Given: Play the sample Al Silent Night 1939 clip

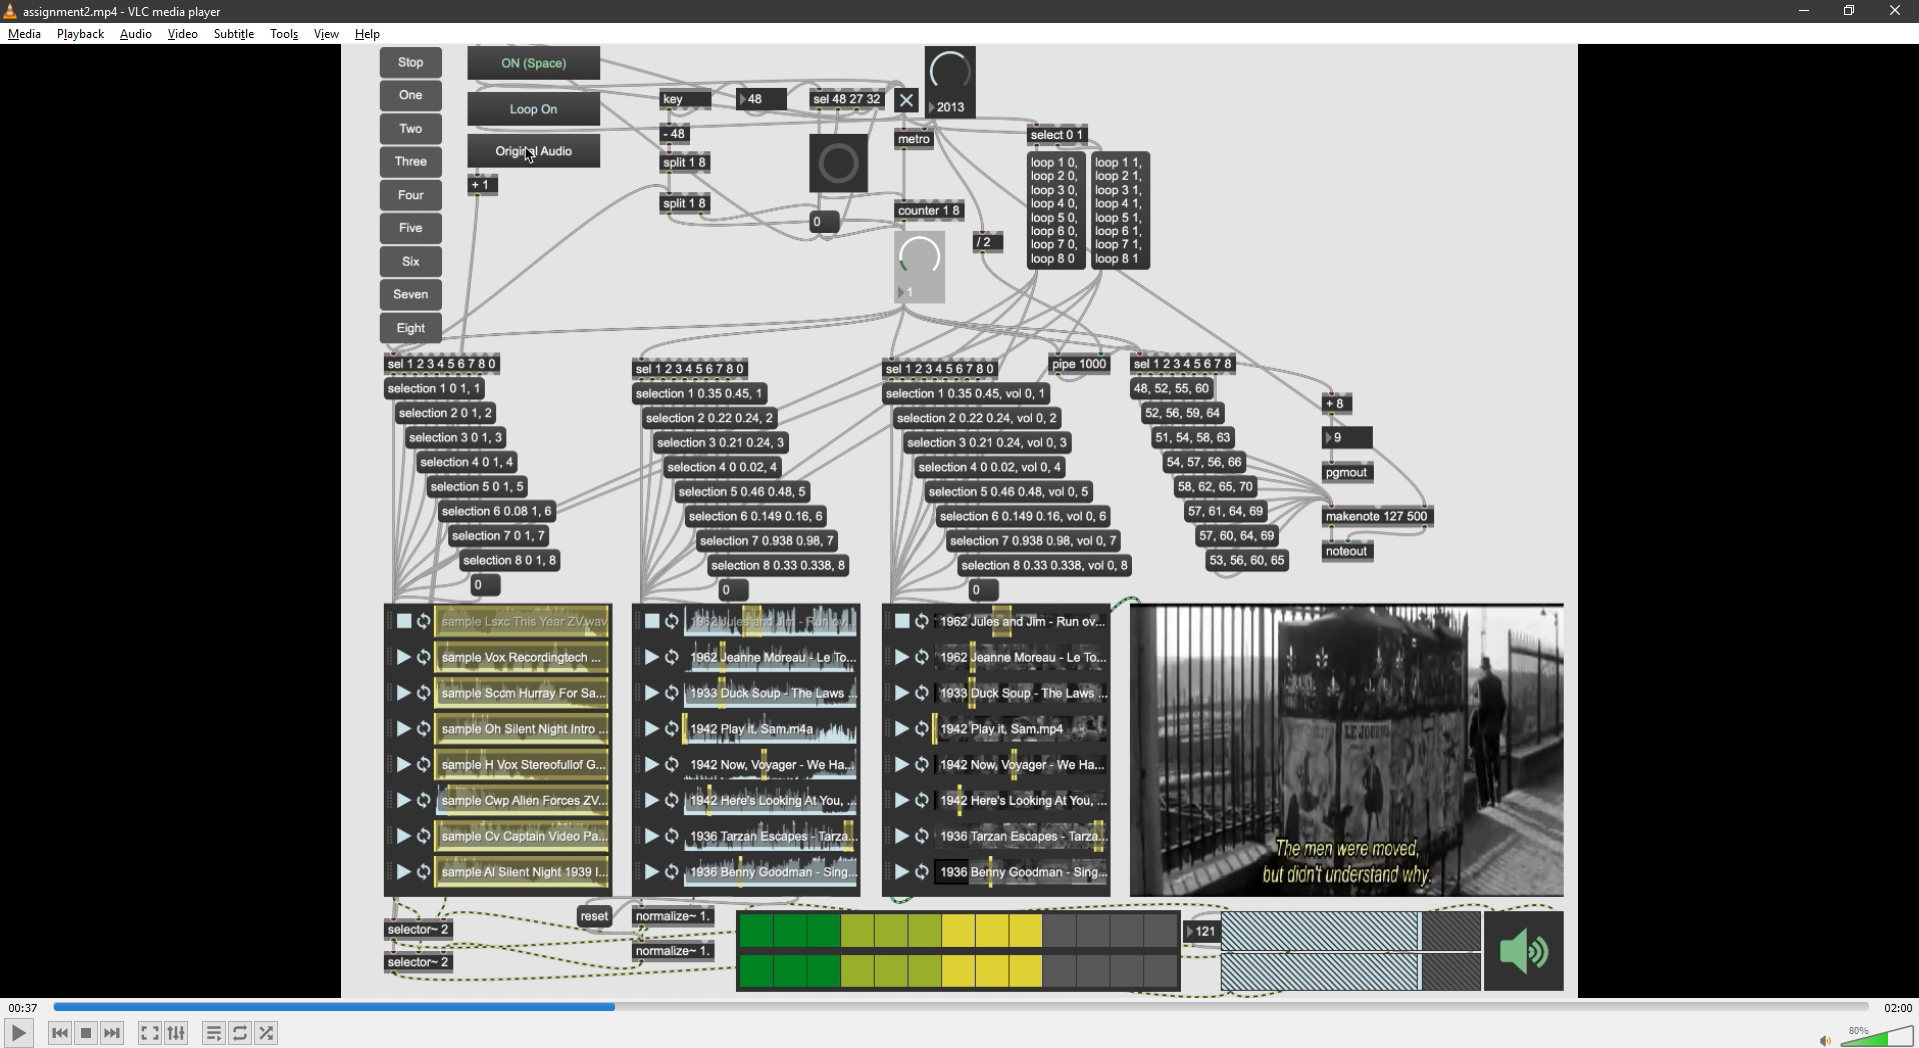Looking at the screenshot, I should (403, 872).
